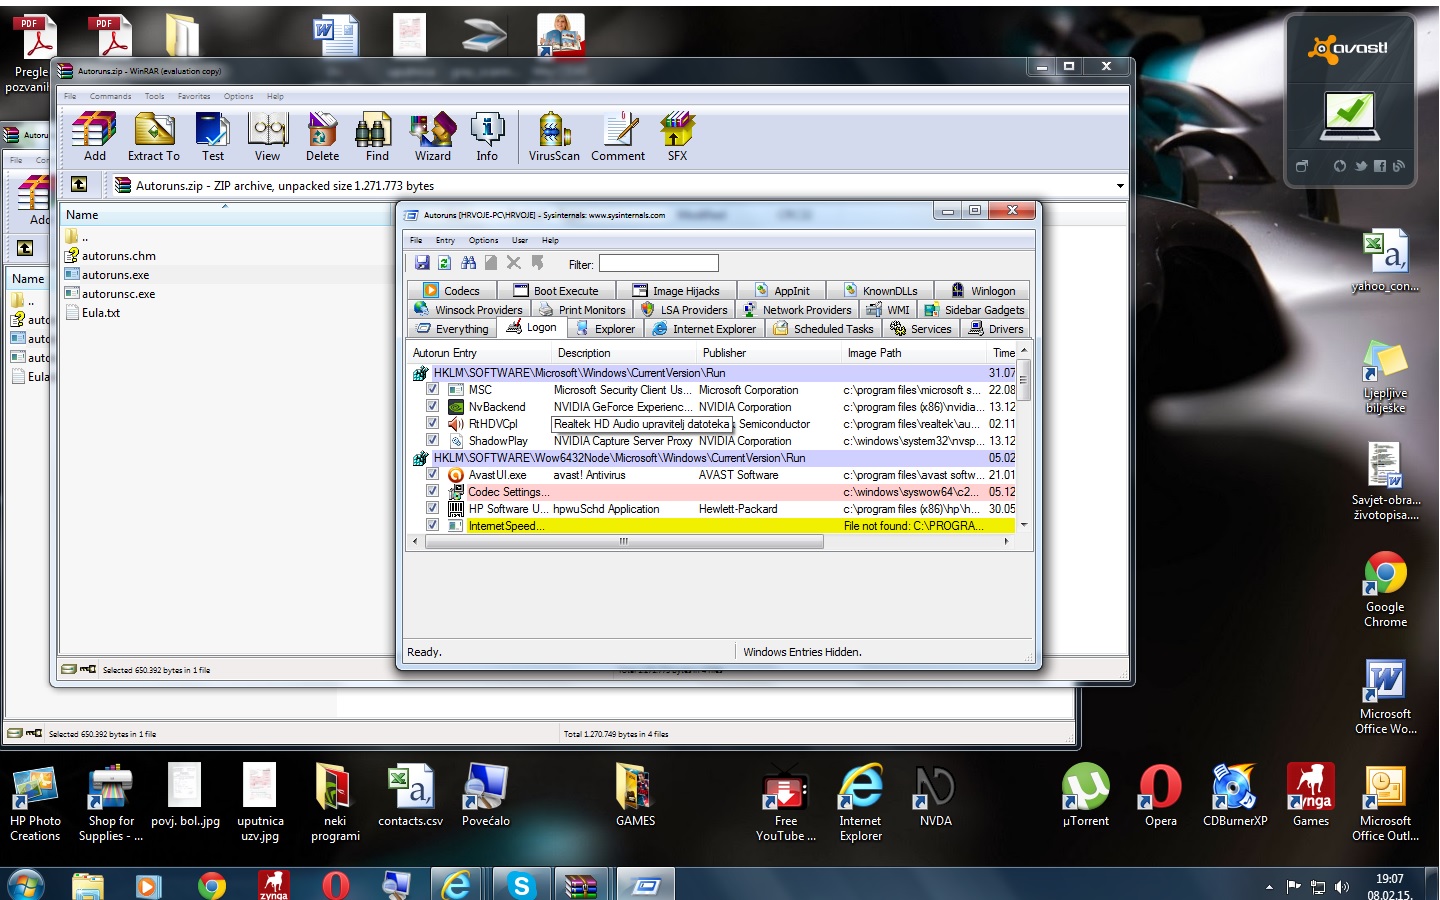Image resolution: width=1440 pixels, height=900 pixels.
Task: Uncheck the NvBackend autorun entry
Action: click(x=432, y=407)
